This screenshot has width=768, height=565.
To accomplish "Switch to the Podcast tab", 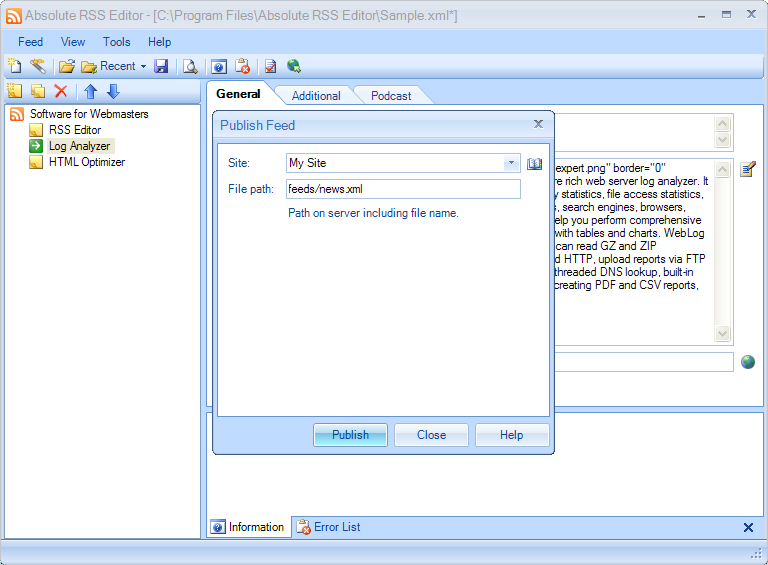I will click(x=391, y=96).
